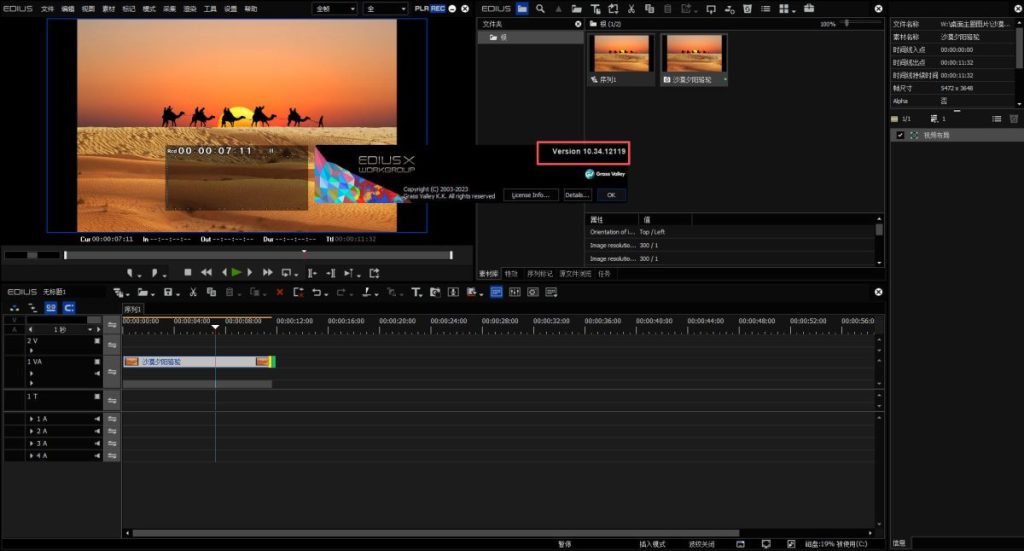The height and width of the screenshot is (551, 1024).
Task: Open the timeline scale dropdown next to 1 秒
Action: [90, 330]
